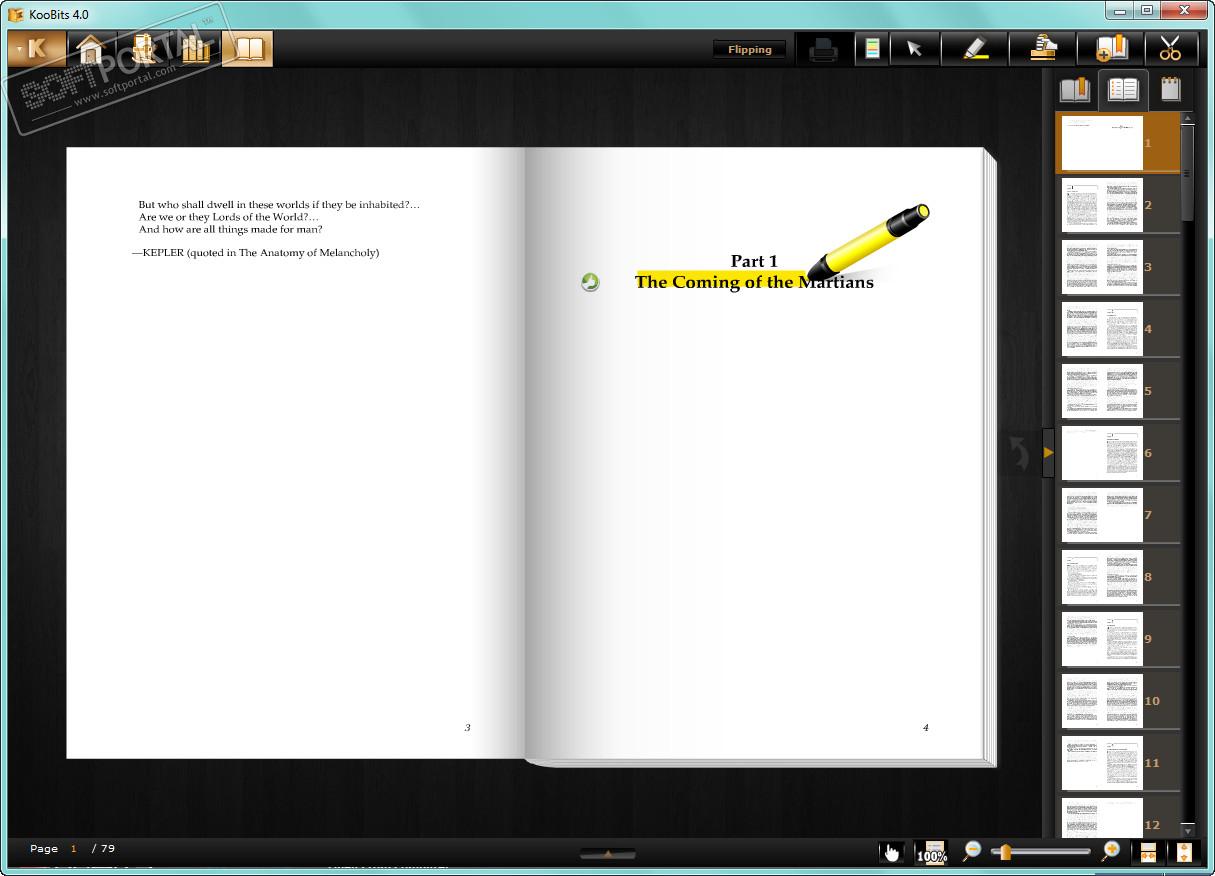Open the K main menu dropdown
The width and height of the screenshot is (1215, 876).
(36, 48)
